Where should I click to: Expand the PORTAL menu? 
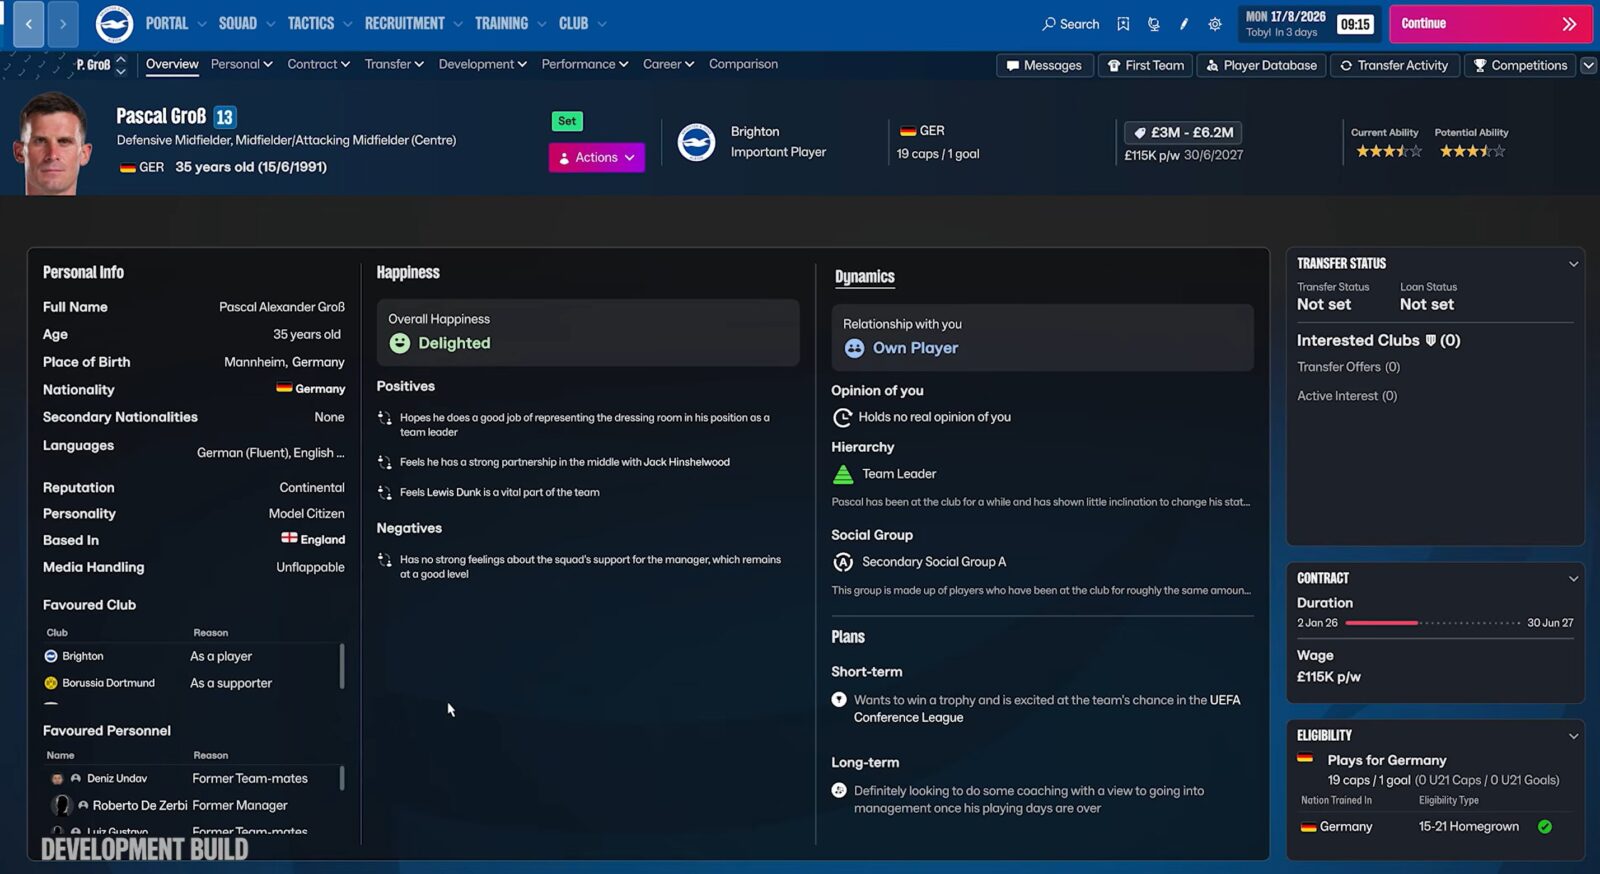(176, 24)
